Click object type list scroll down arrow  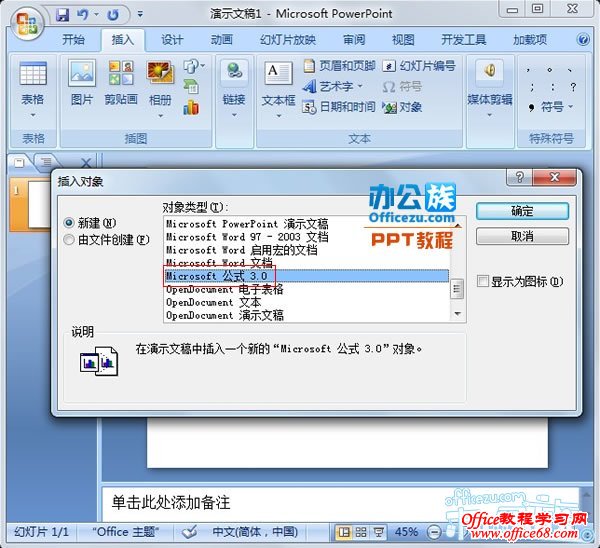(457, 314)
